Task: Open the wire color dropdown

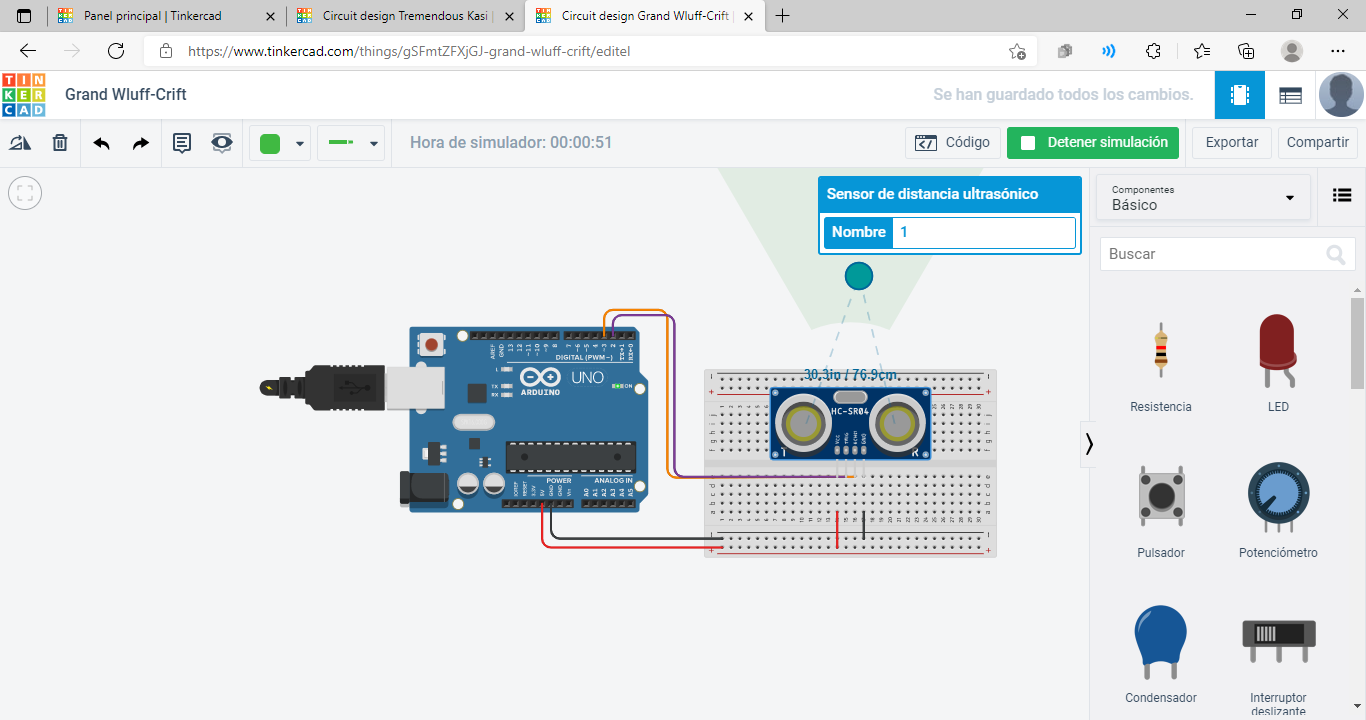Action: (x=280, y=143)
